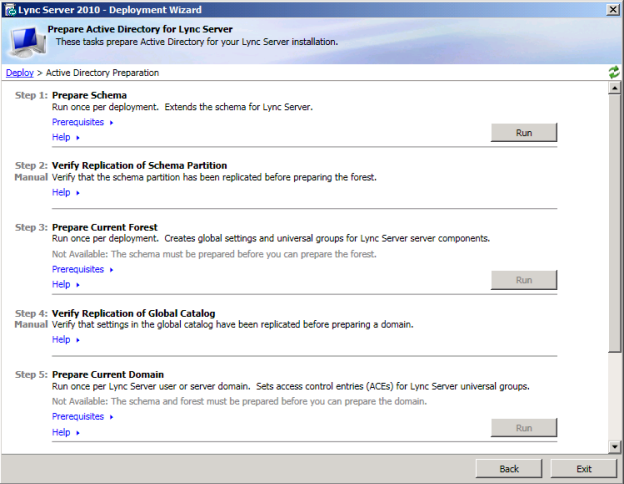Click Run button for Prepare Current Forest
624x484 pixels.
[523, 280]
